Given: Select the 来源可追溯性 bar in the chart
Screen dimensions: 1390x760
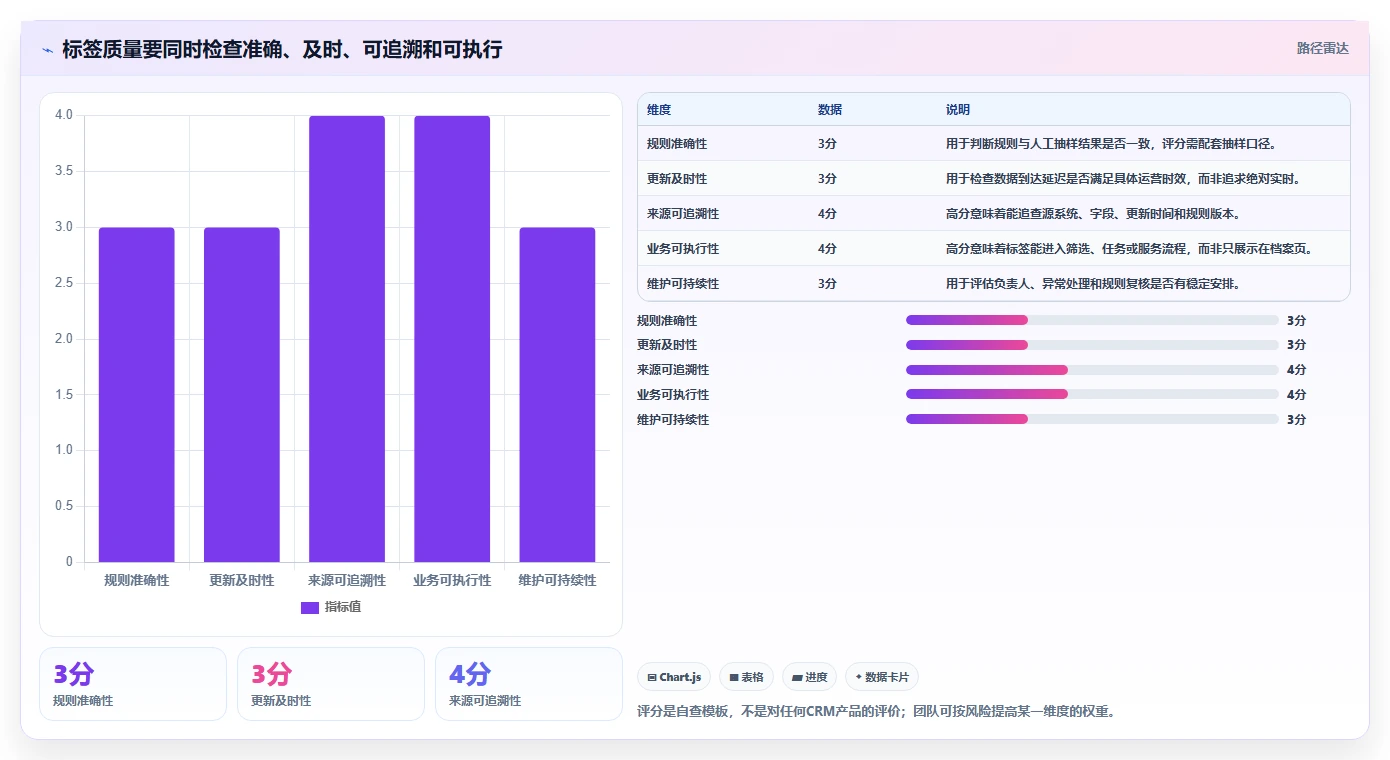Looking at the screenshot, I should coord(347,339).
